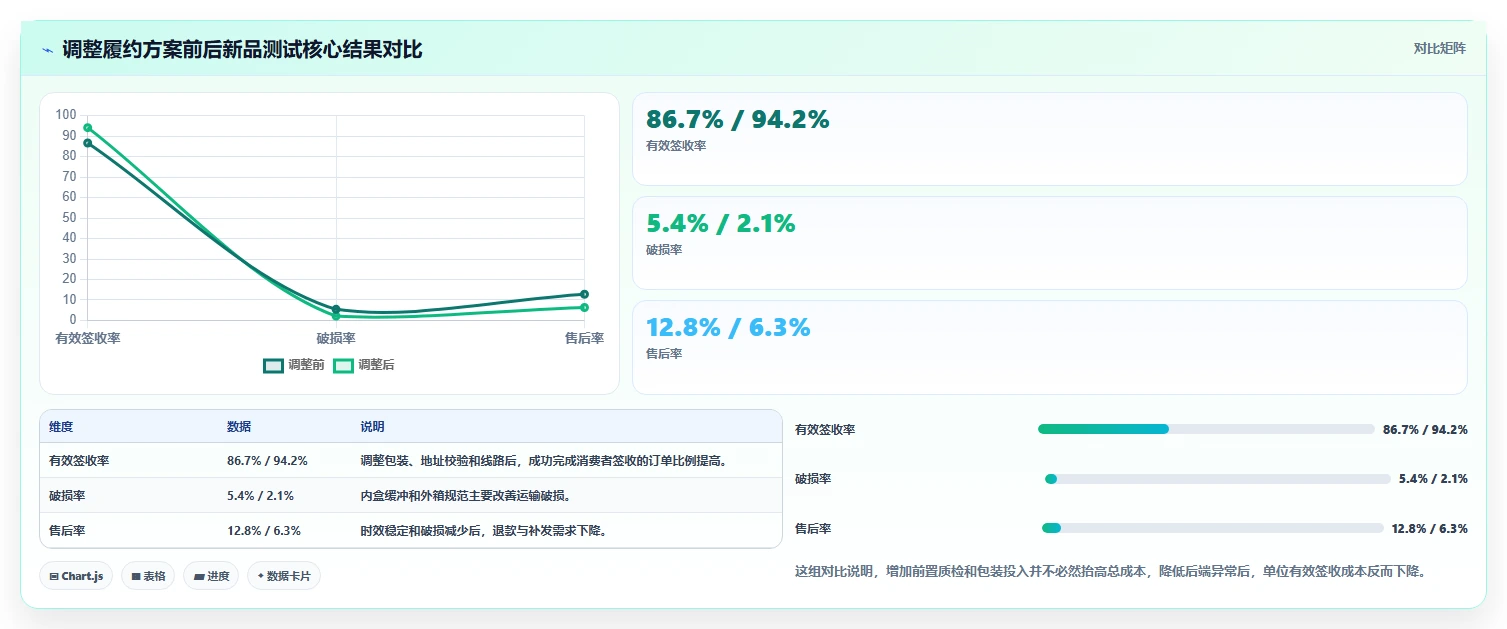Toggle the 调整前 legend swatch
Viewport: 1507px width, 629px height.
point(274,366)
